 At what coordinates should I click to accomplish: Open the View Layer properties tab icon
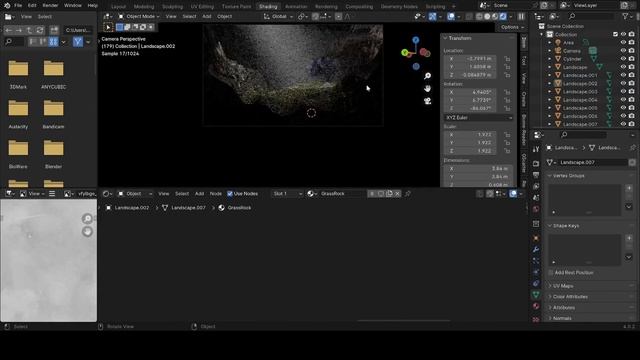point(536,187)
